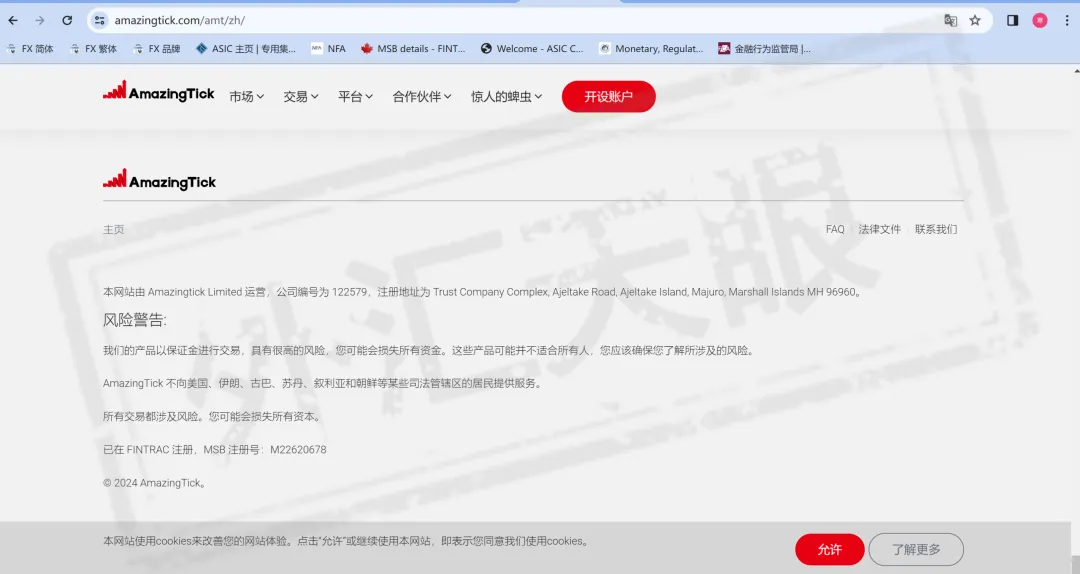Open the FAQ footer link

(x=835, y=229)
